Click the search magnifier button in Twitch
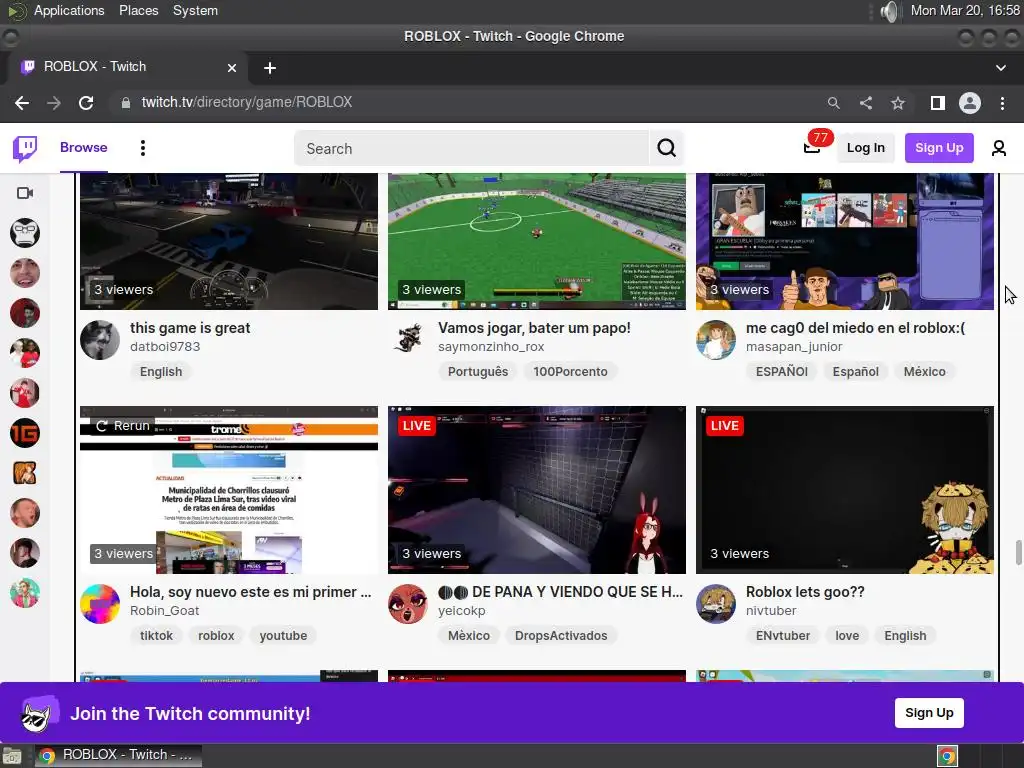Viewport: 1024px width, 768px height. click(666, 148)
